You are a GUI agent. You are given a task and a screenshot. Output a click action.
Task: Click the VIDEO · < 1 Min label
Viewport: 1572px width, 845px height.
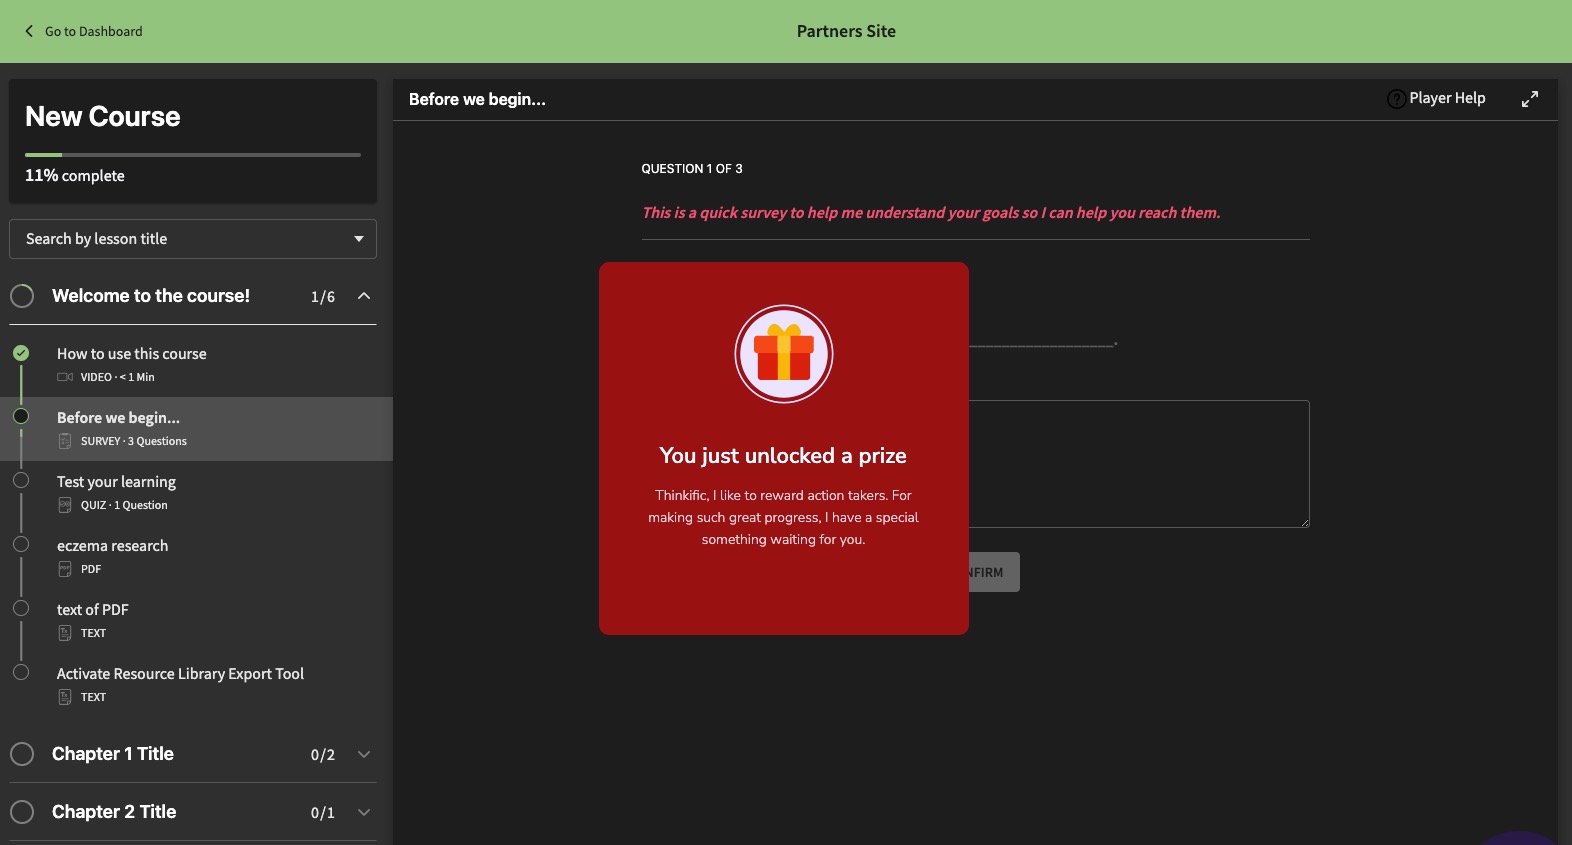(x=118, y=377)
